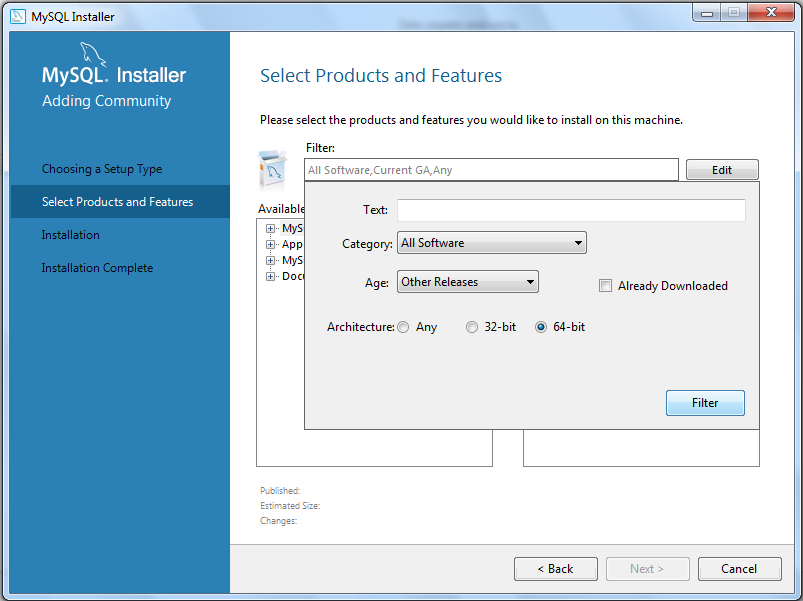Click Installation Complete in the sidebar
Screen dimensions: 803x601
[97, 268]
